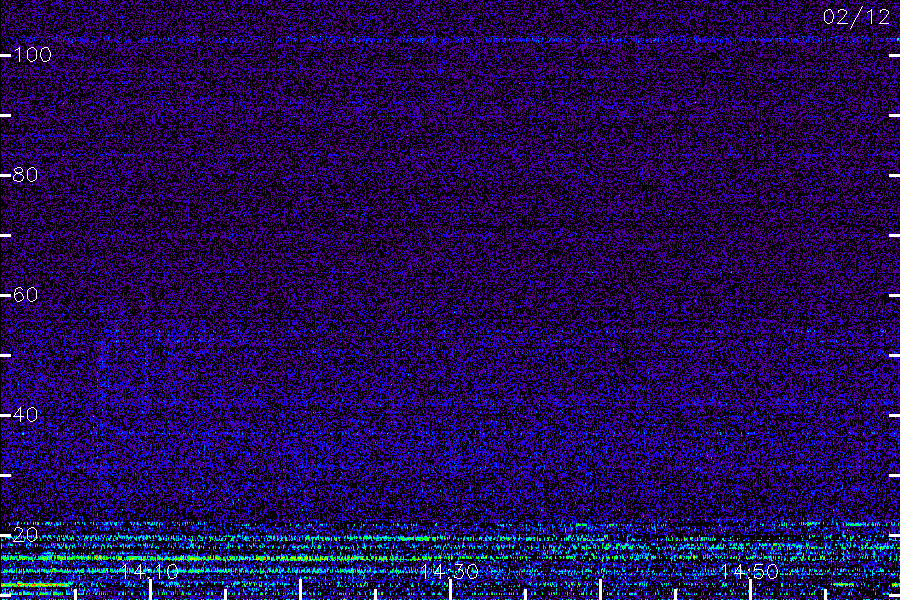Image resolution: width=900 pixels, height=600 pixels.
Task: Click the 14:30 time label
Action: (x=449, y=571)
